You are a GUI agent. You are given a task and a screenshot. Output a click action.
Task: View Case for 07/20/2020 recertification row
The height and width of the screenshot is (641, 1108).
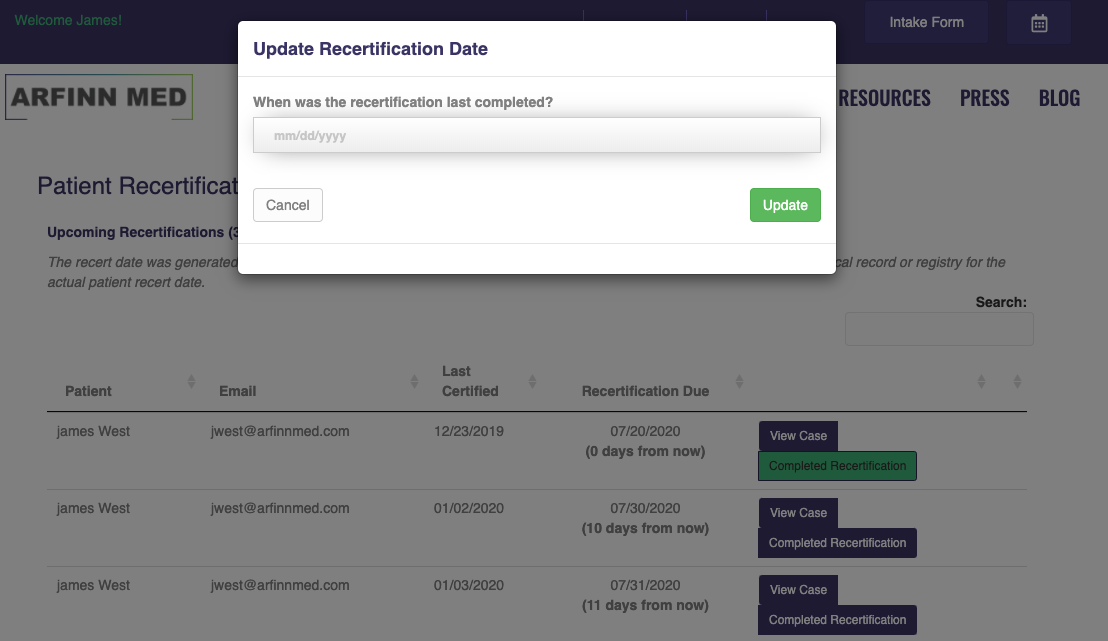(798, 436)
